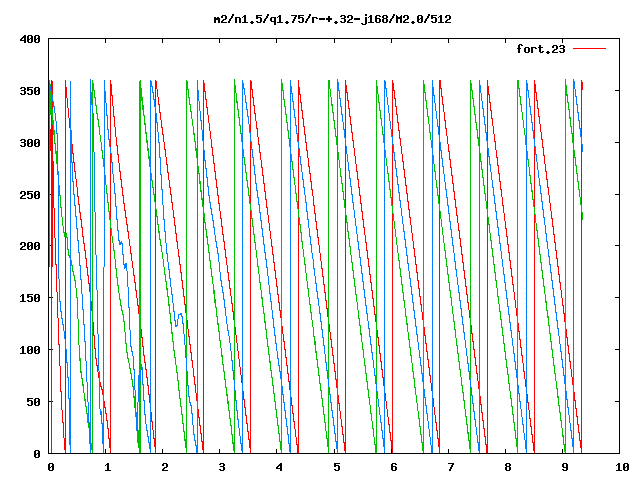
Task: Click the x-axis label 3
Action: coord(222,467)
